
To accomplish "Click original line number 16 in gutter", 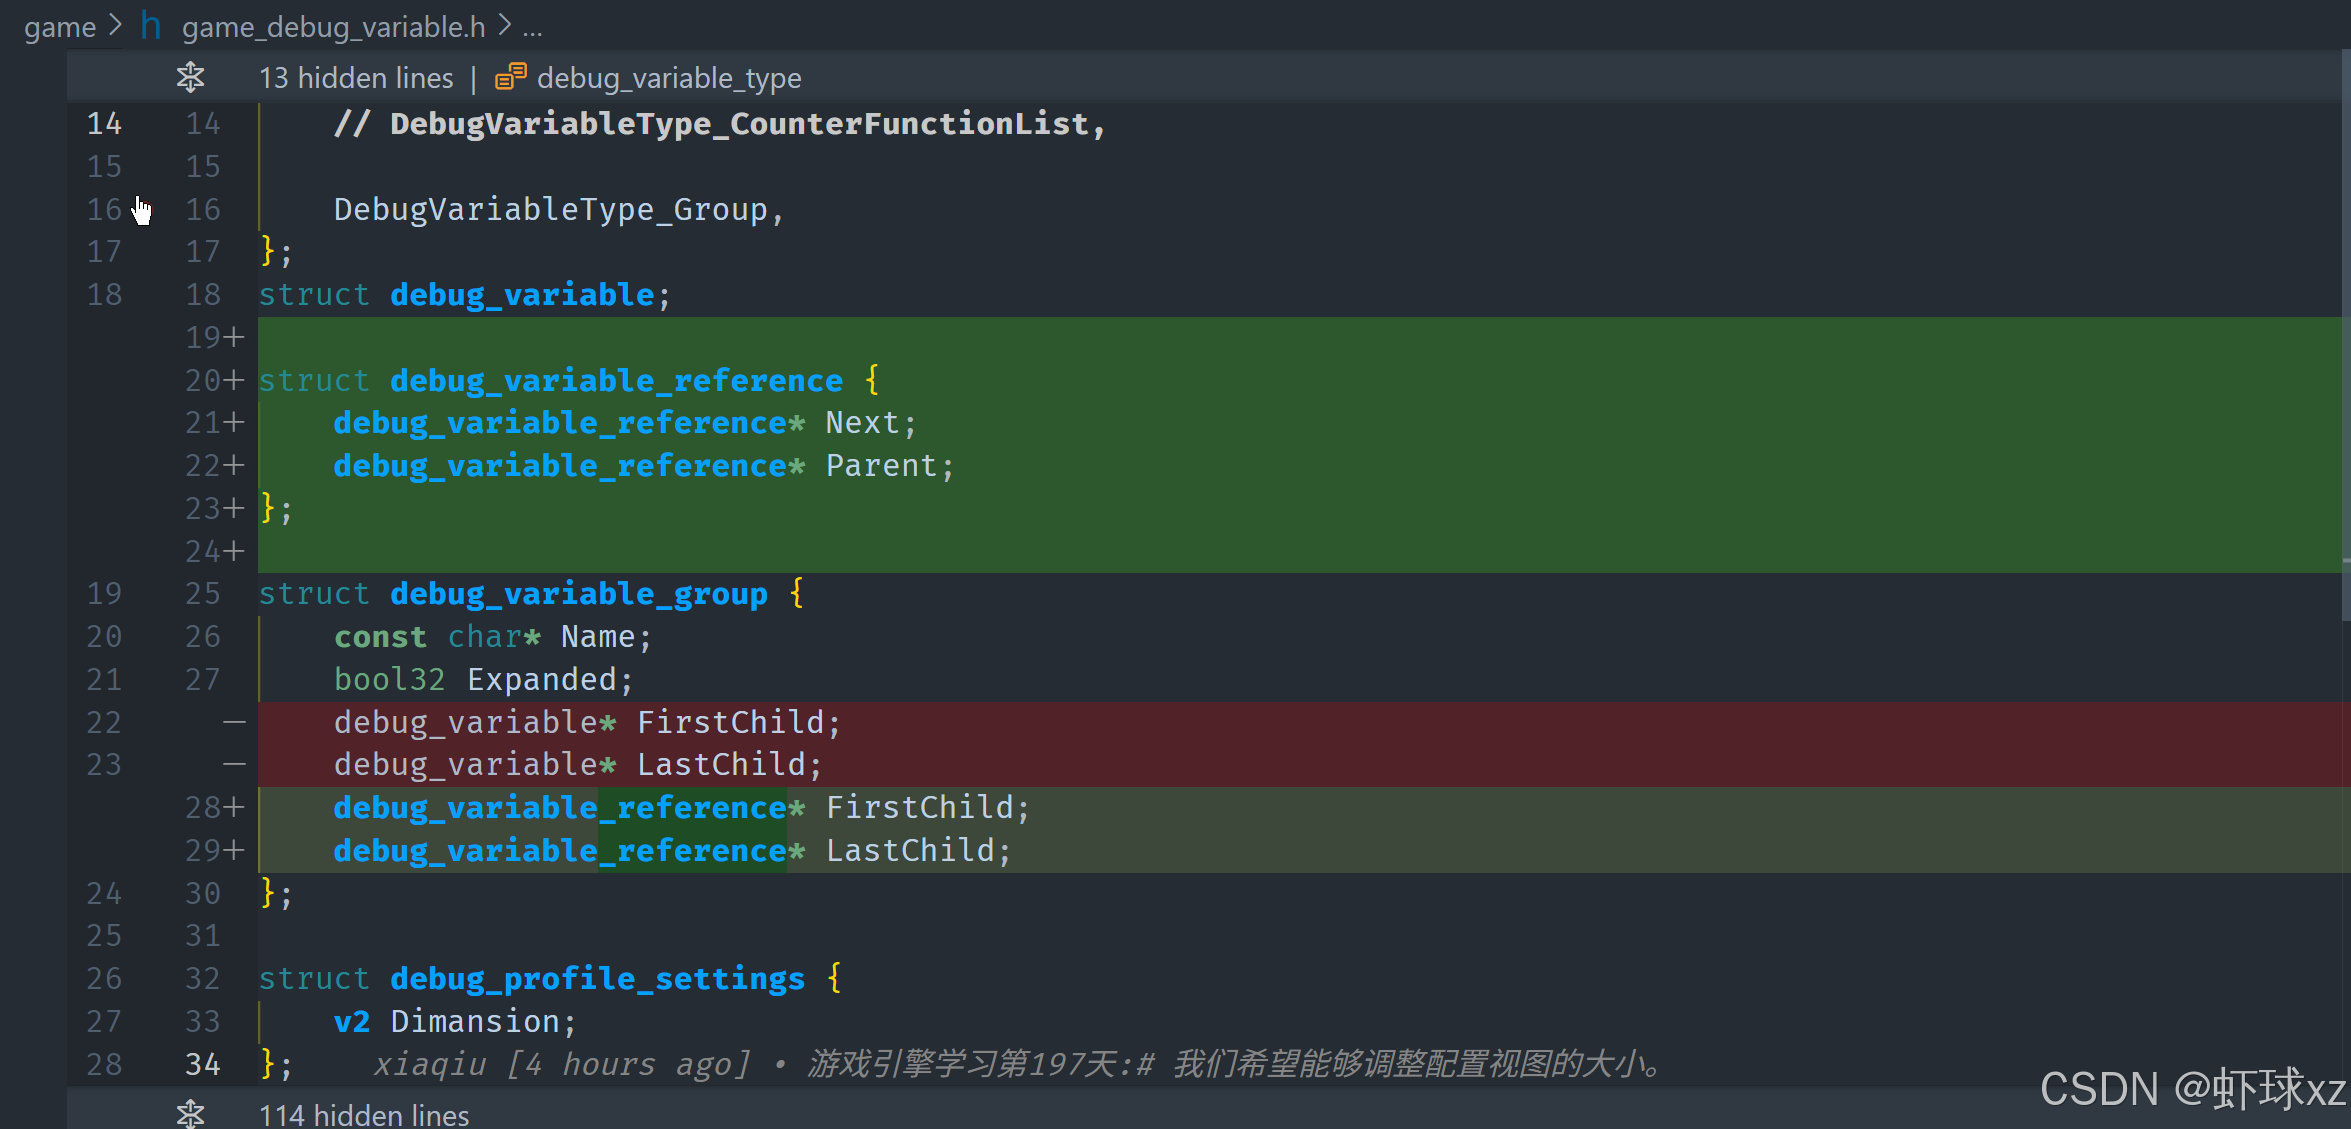I will point(104,209).
